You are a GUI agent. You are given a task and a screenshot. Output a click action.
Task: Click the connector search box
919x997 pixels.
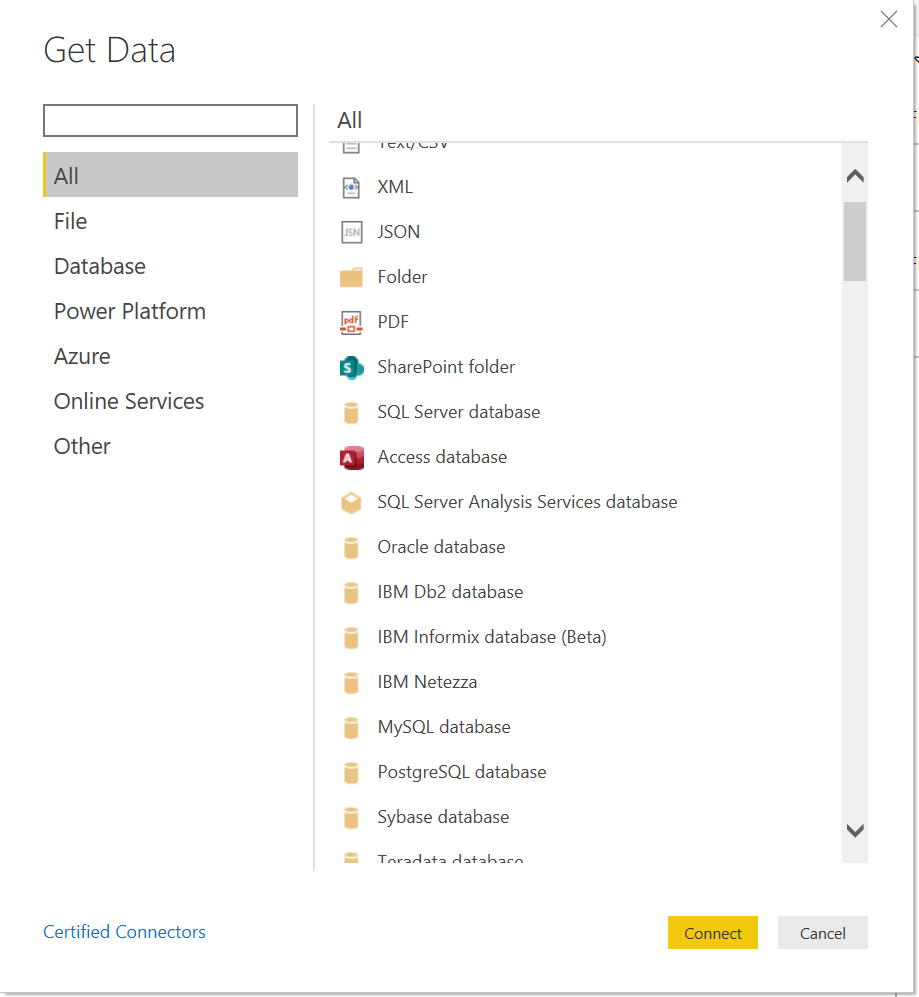click(170, 121)
